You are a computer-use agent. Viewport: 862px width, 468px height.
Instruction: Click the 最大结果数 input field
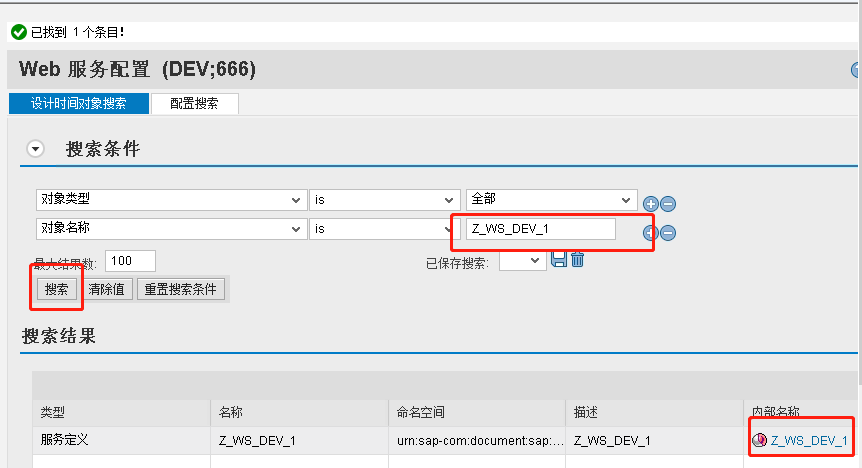point(130,261)
